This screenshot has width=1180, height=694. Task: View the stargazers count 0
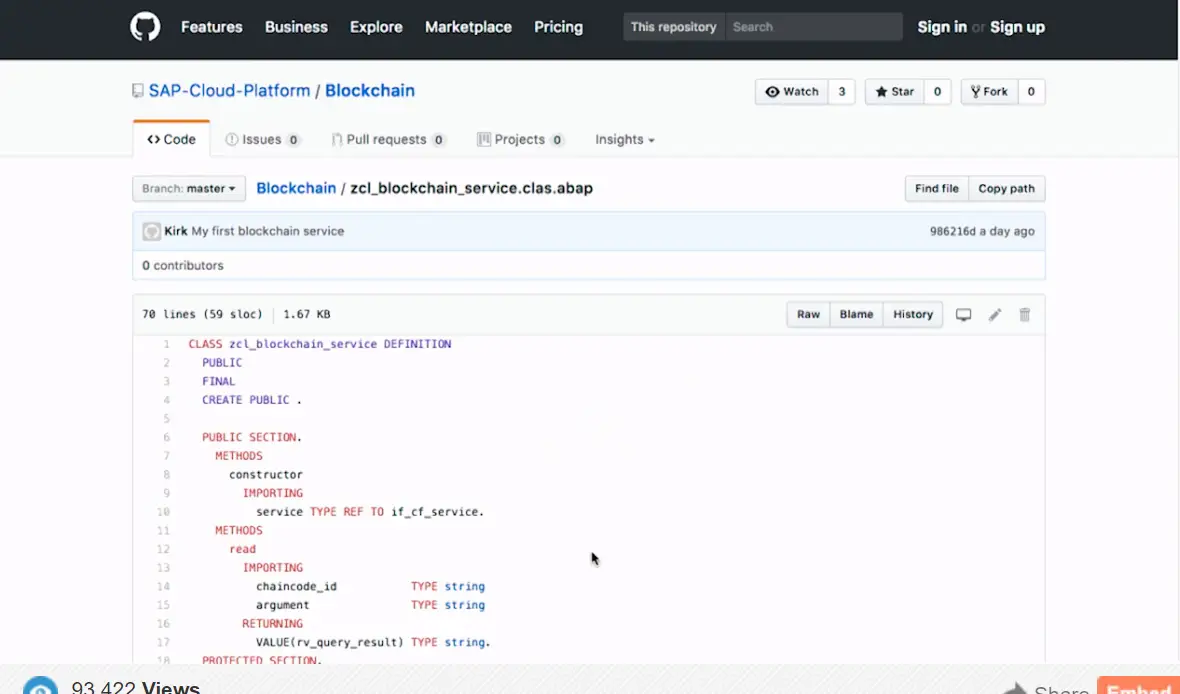coord(937,92)
